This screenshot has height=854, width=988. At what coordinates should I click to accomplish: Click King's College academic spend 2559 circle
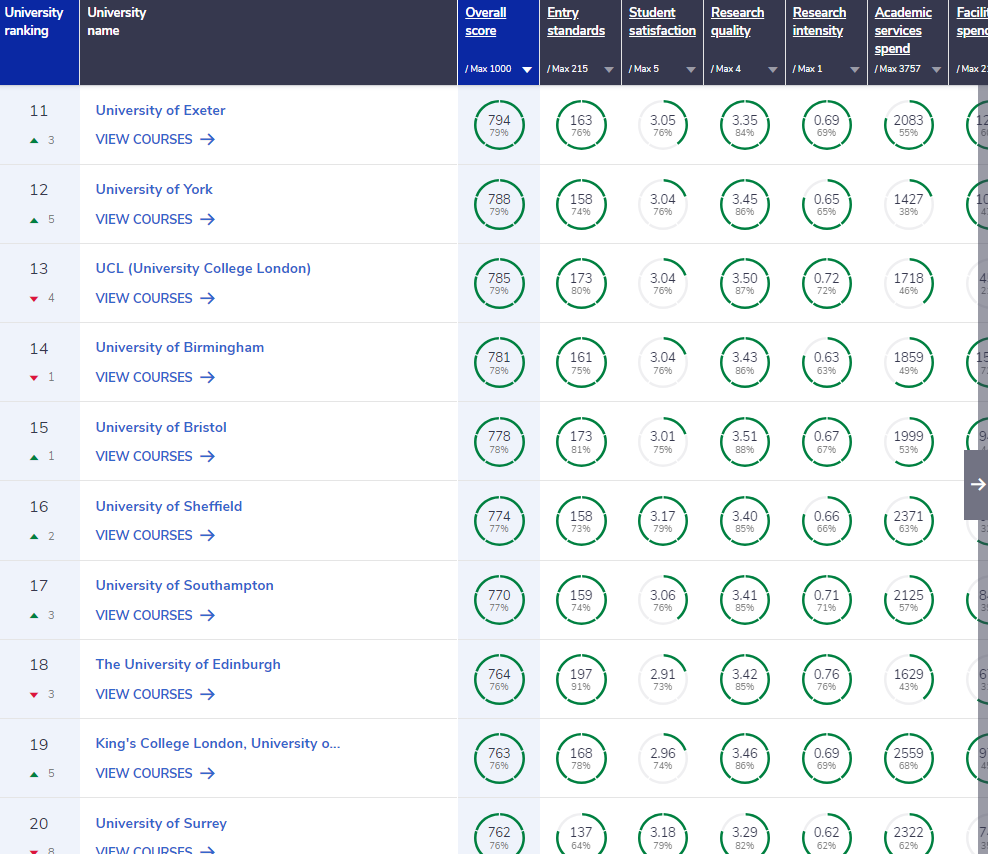pos(909,758)
